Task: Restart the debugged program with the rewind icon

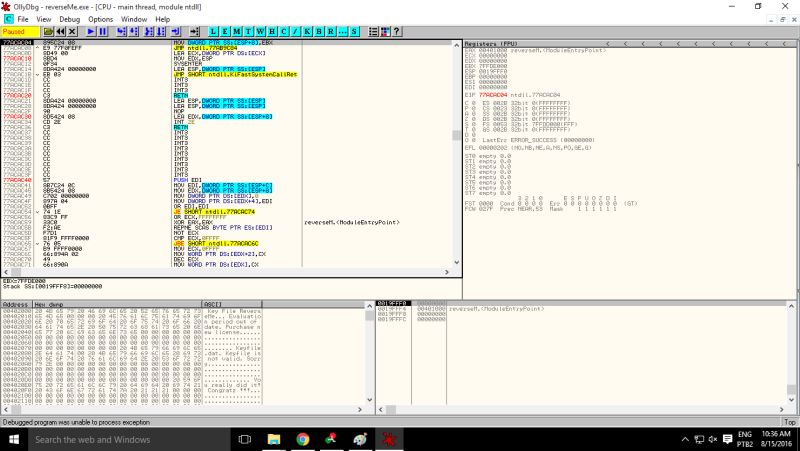Action: 61,32
